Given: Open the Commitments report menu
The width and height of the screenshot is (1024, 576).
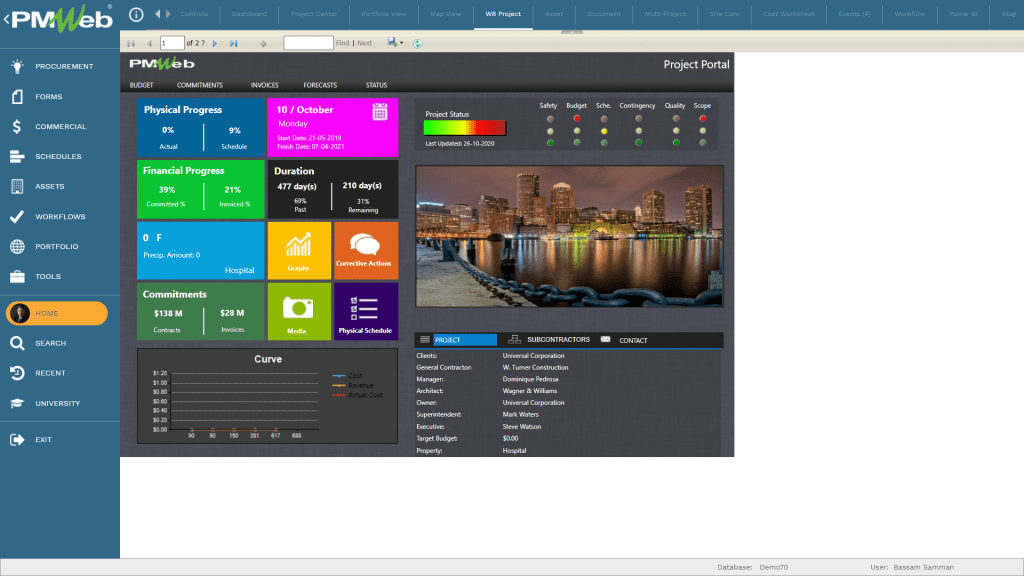Looking at the screenshot, I should pos(200,85).
